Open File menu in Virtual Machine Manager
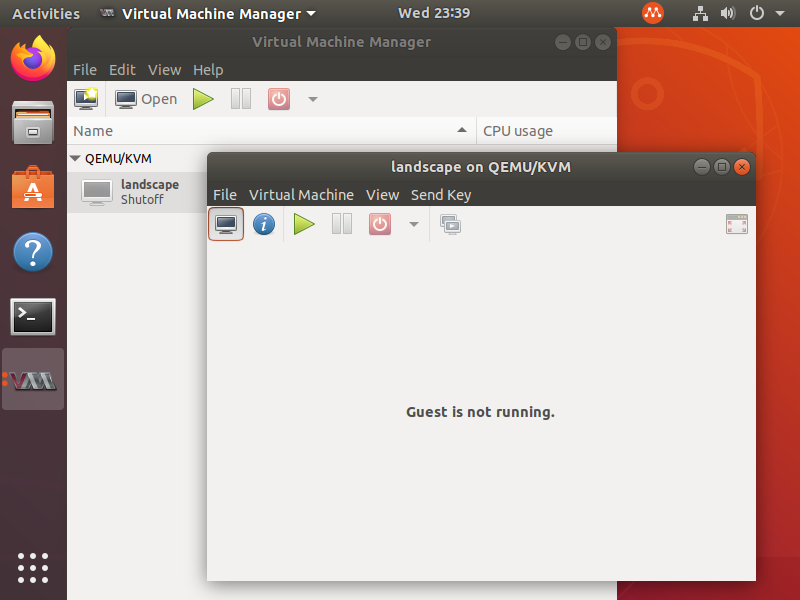 pyautogui.click(x=85, y=70)
